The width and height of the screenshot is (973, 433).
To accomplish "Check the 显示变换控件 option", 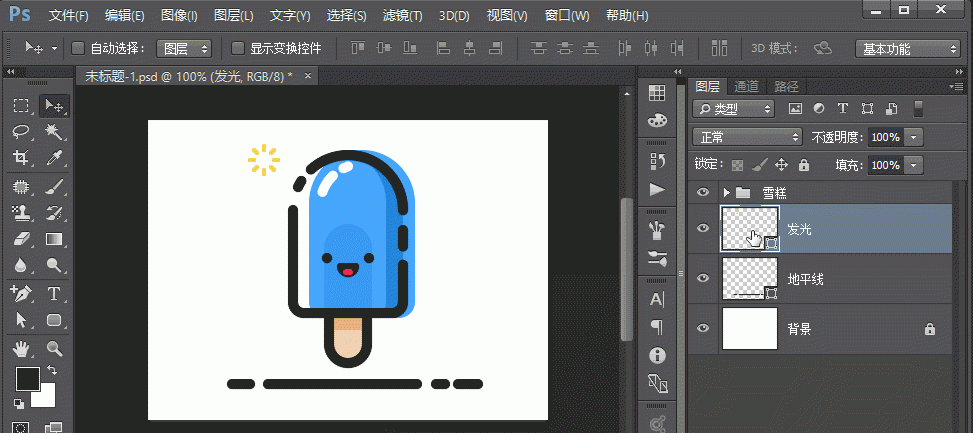I will point(238,48).
